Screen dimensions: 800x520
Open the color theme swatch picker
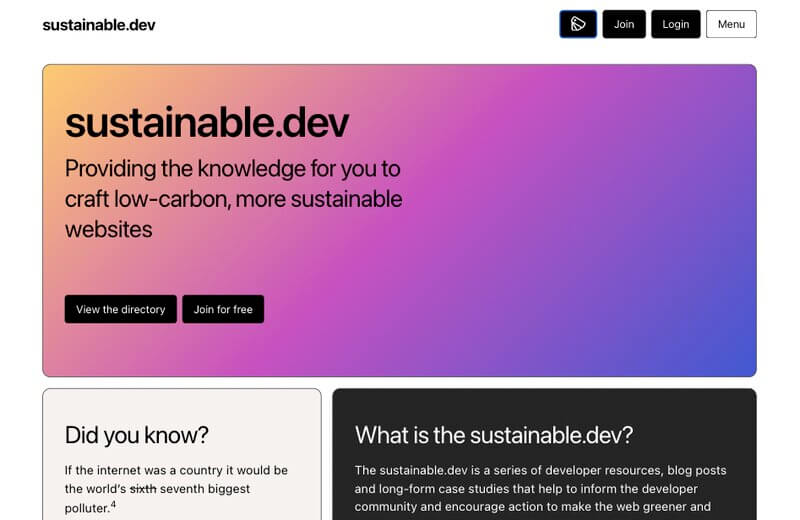[x=578, y=24]
